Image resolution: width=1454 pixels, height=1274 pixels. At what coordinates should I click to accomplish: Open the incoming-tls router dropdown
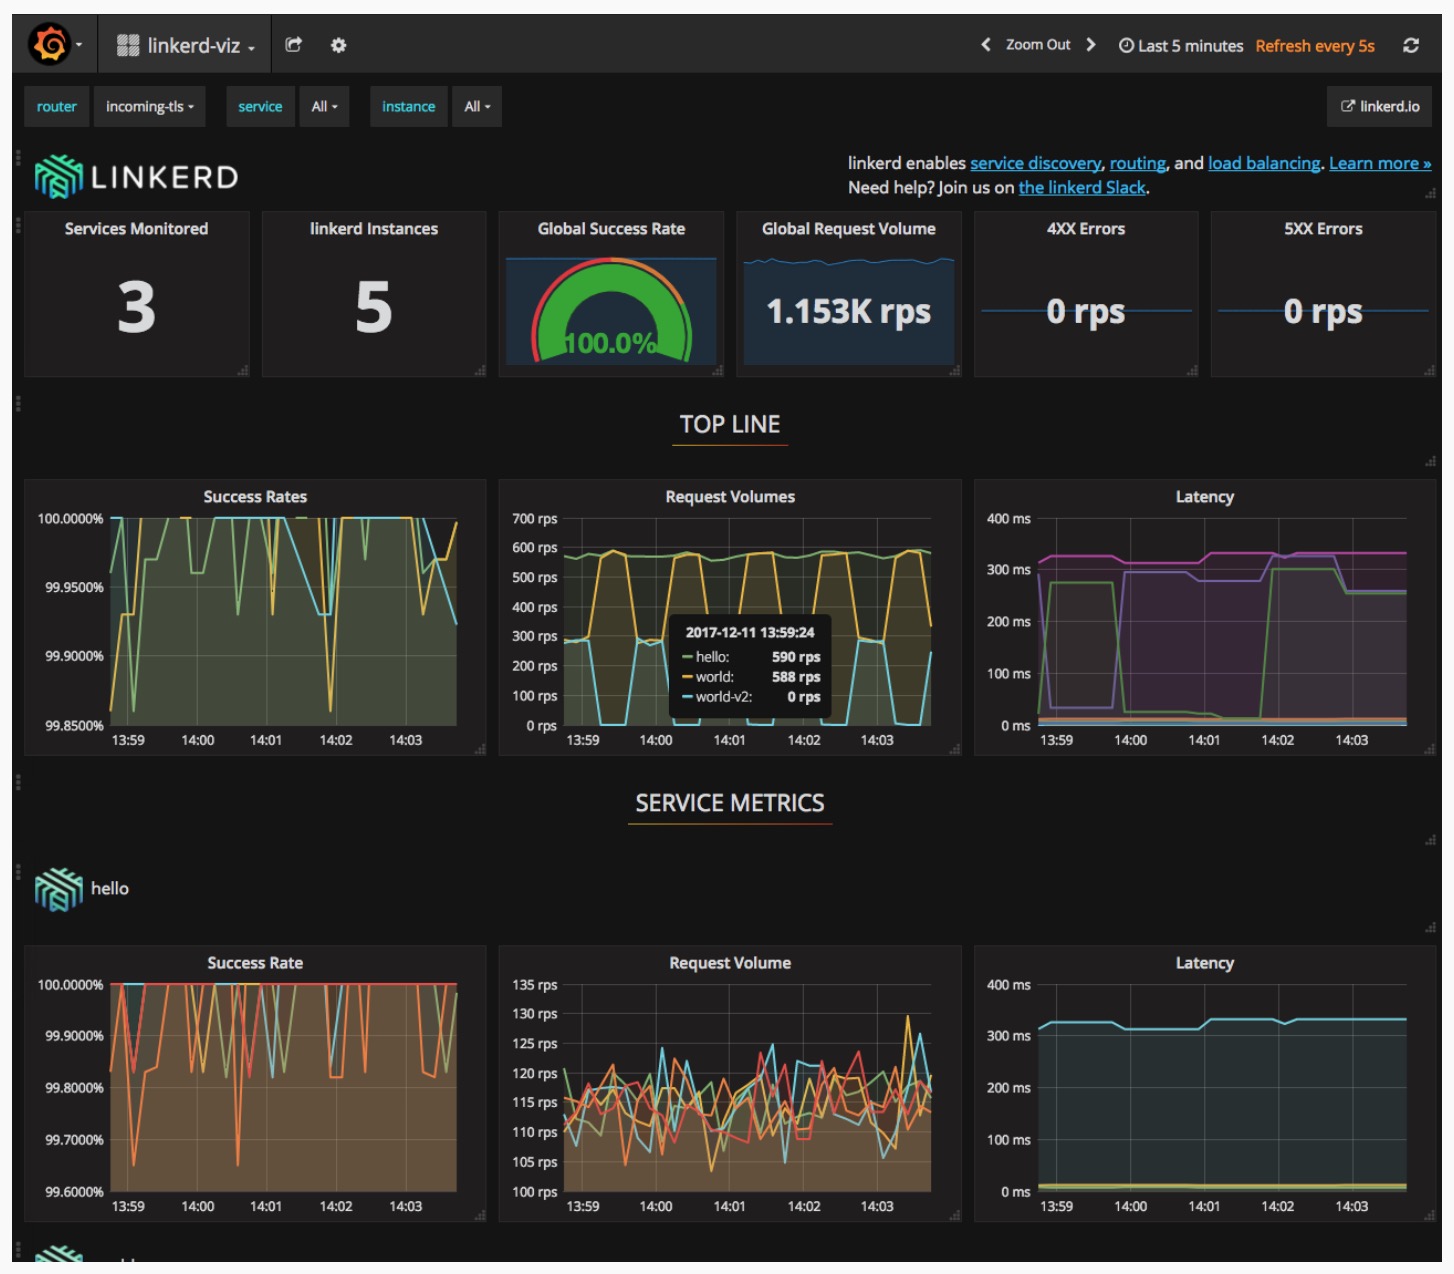coord(150,107)
